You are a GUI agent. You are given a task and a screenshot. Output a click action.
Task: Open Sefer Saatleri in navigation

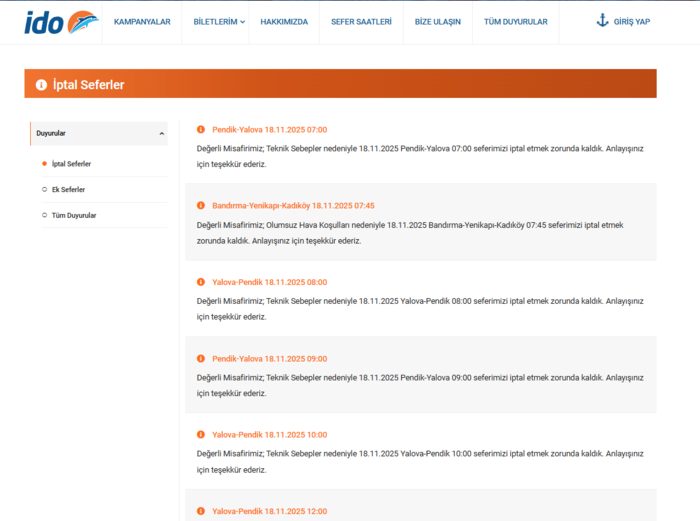coord(361,22)
